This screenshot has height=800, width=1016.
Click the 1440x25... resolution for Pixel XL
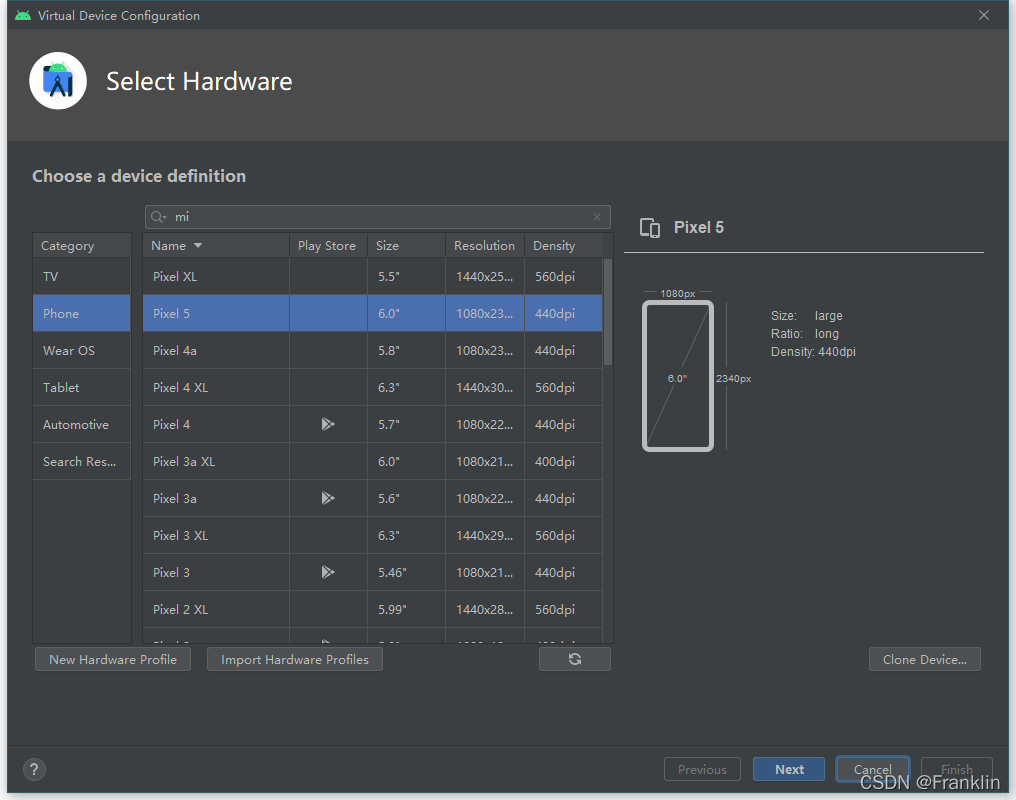485,277
